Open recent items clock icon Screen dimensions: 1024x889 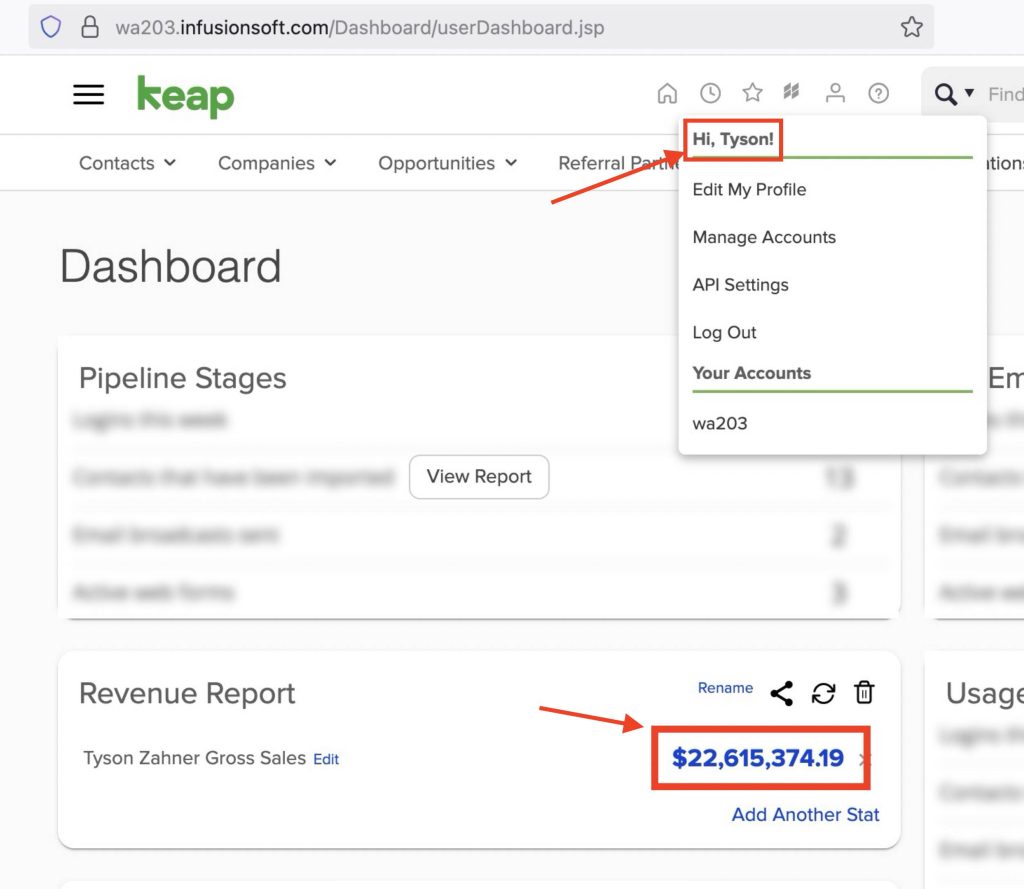[710, 93]
